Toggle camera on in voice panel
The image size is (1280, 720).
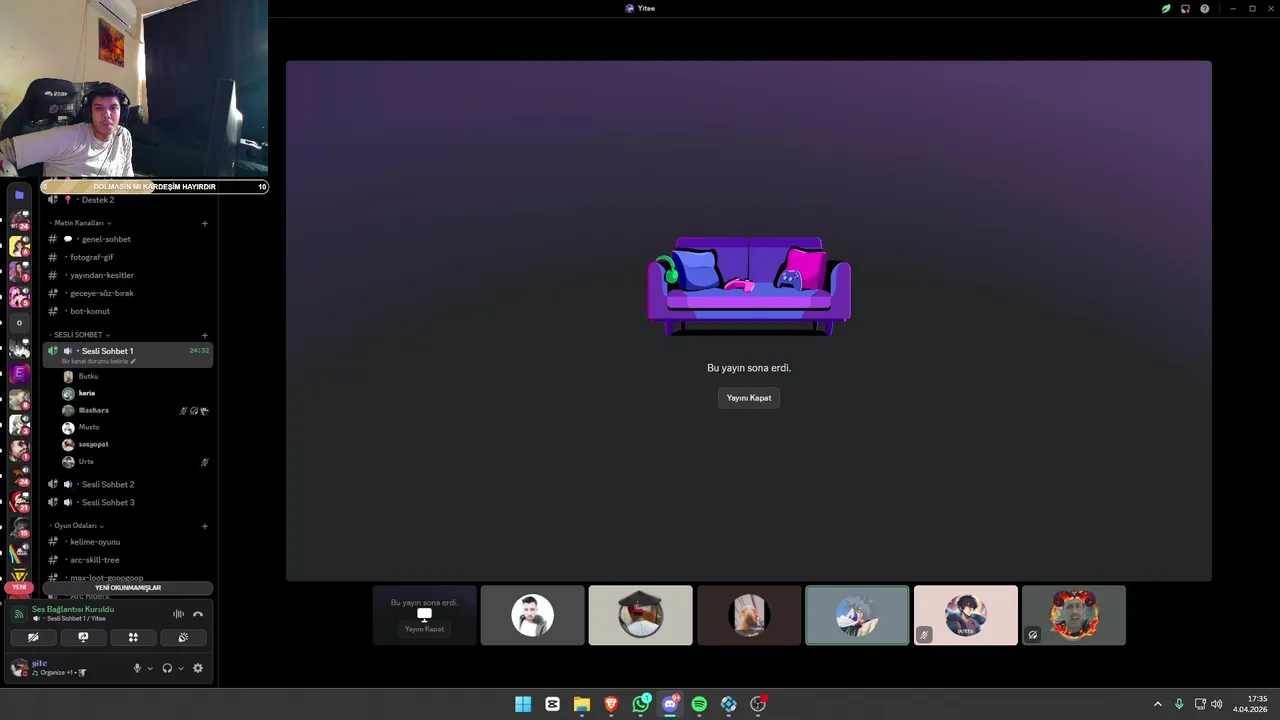[x=33, y=637]
